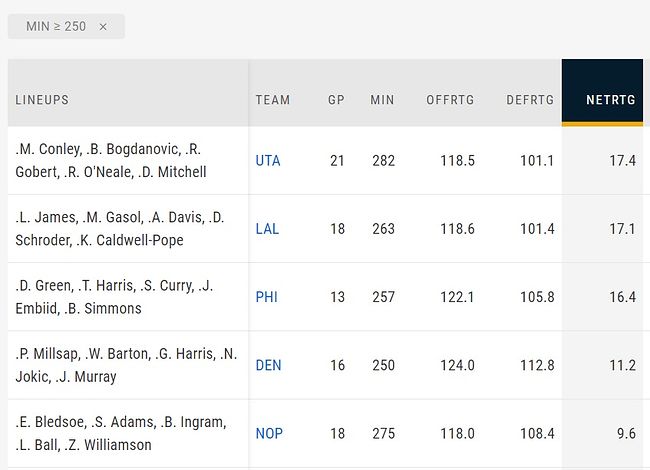Click the TEAM column header

click(273, 100)
